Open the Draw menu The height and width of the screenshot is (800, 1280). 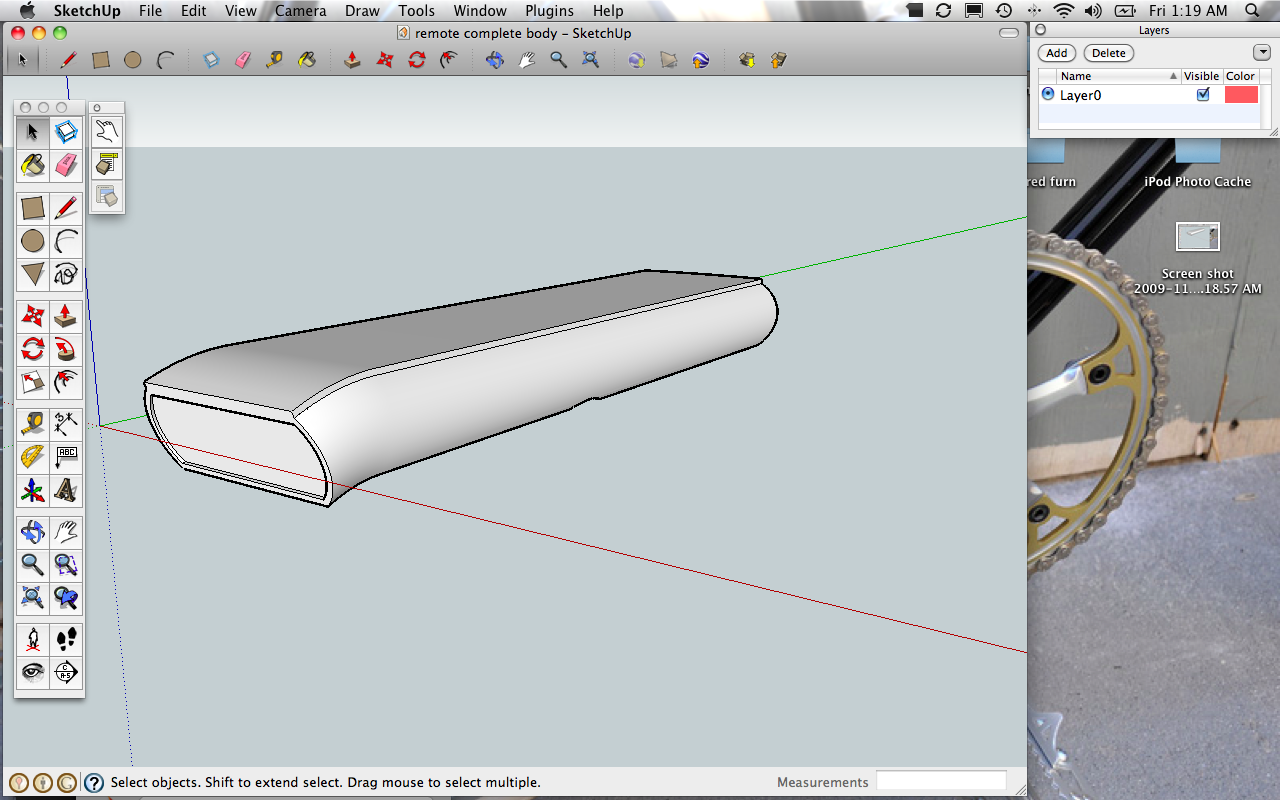point(362,11)
